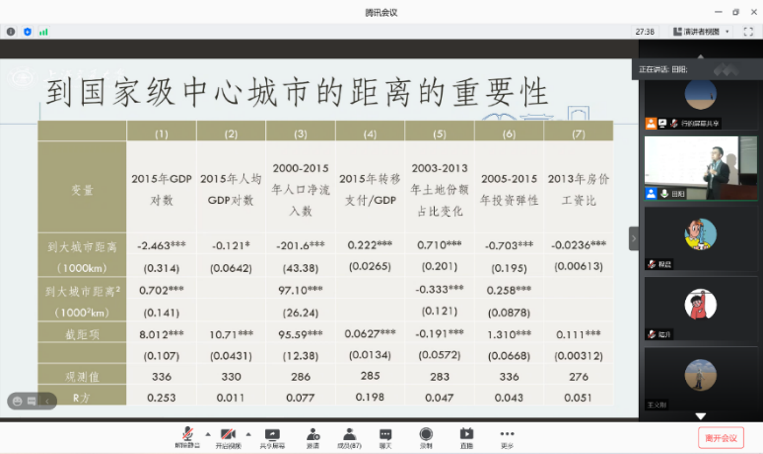
Task: Start screen sharing
Action: (272, 436)
